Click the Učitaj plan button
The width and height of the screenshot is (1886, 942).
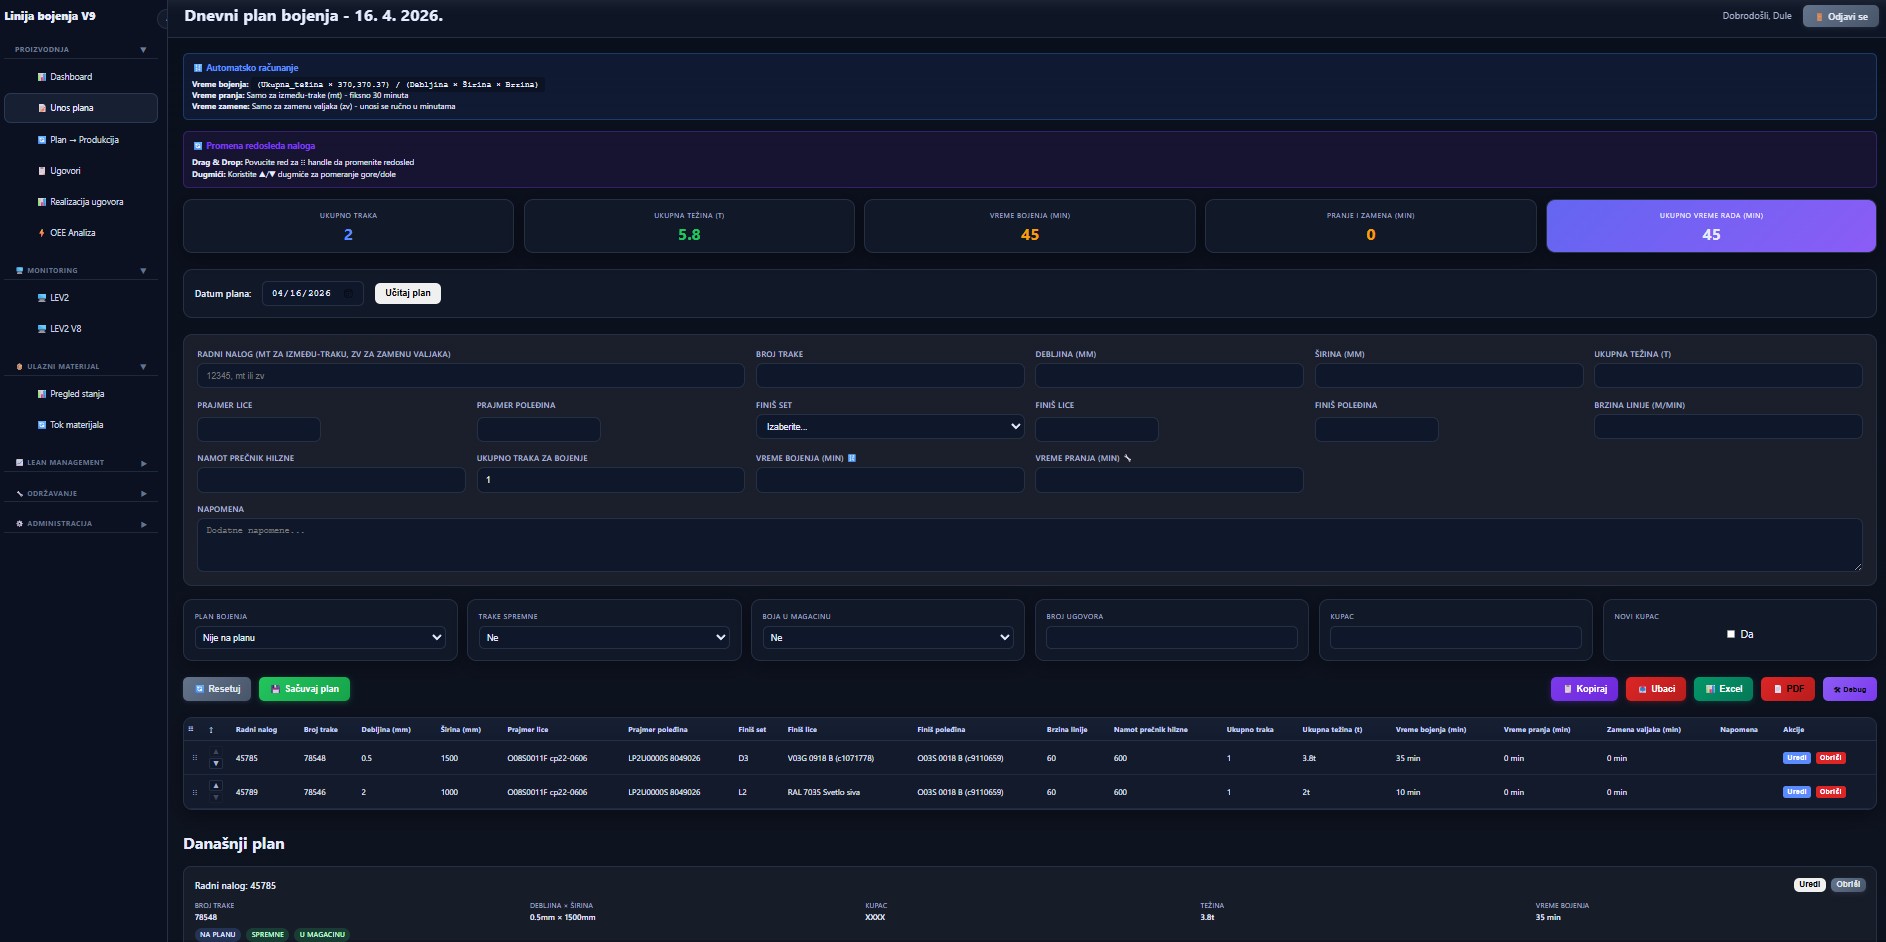click(x=408, y=293)
